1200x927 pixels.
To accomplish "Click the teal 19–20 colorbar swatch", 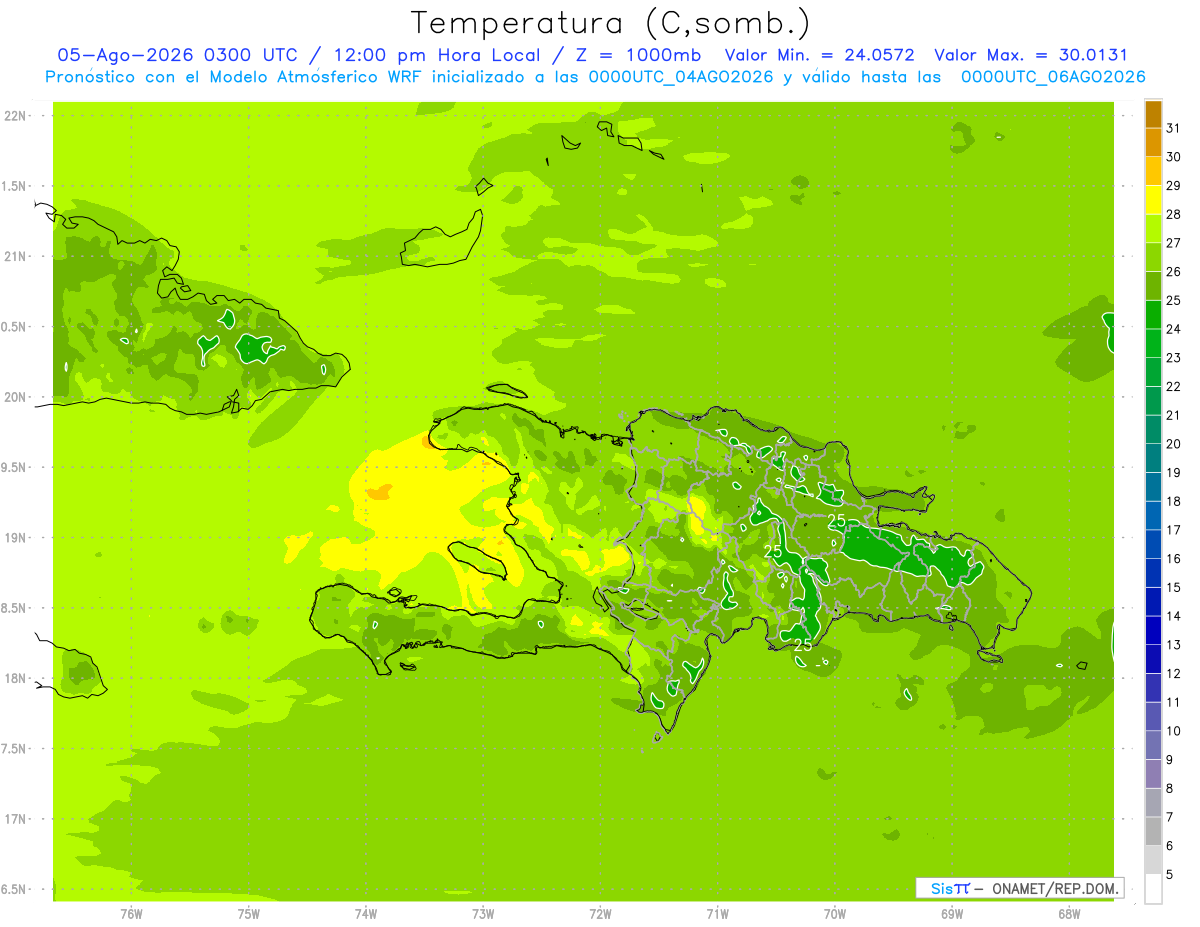I will pyautogui.click(x=1153, y=459).
